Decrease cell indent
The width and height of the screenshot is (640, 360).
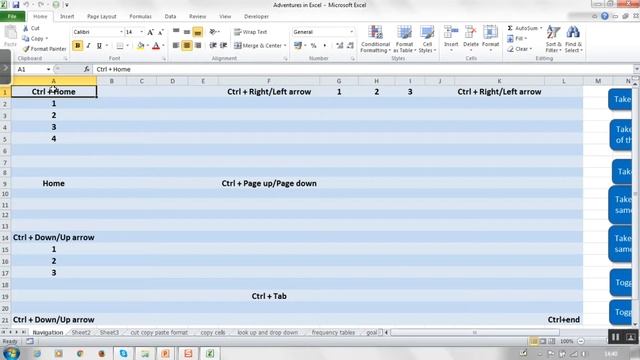point(213,45)
